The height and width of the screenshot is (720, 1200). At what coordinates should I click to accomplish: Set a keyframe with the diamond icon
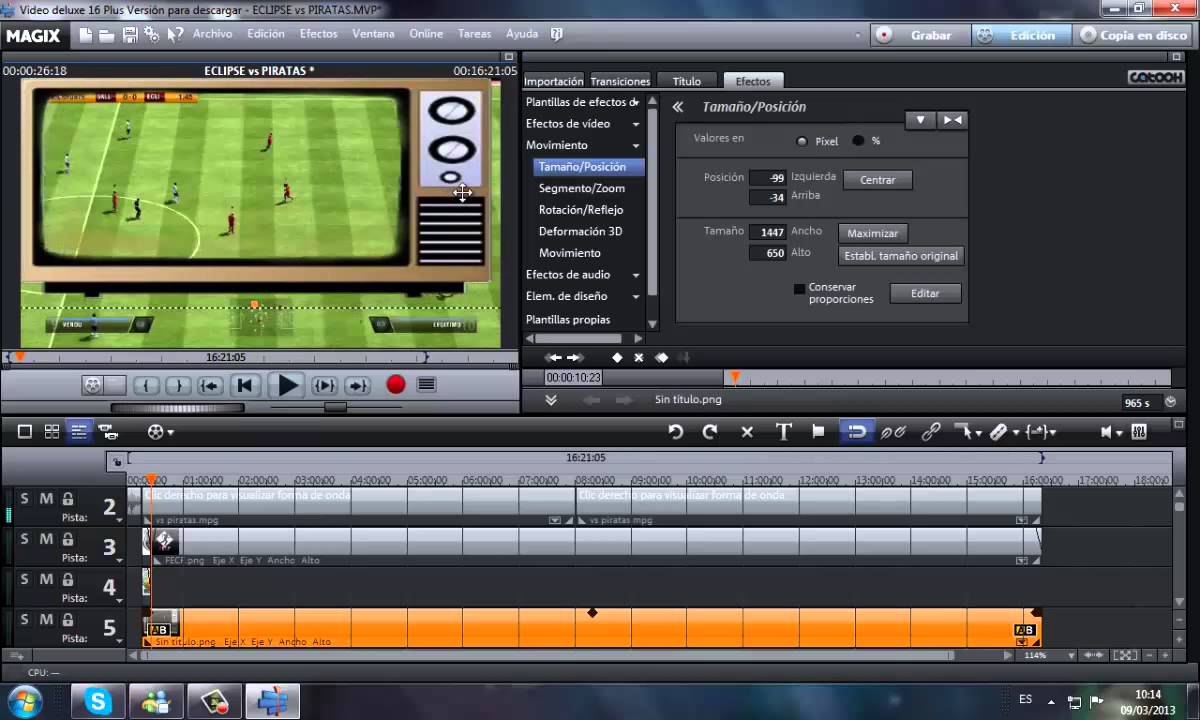(x=617, y=358)
